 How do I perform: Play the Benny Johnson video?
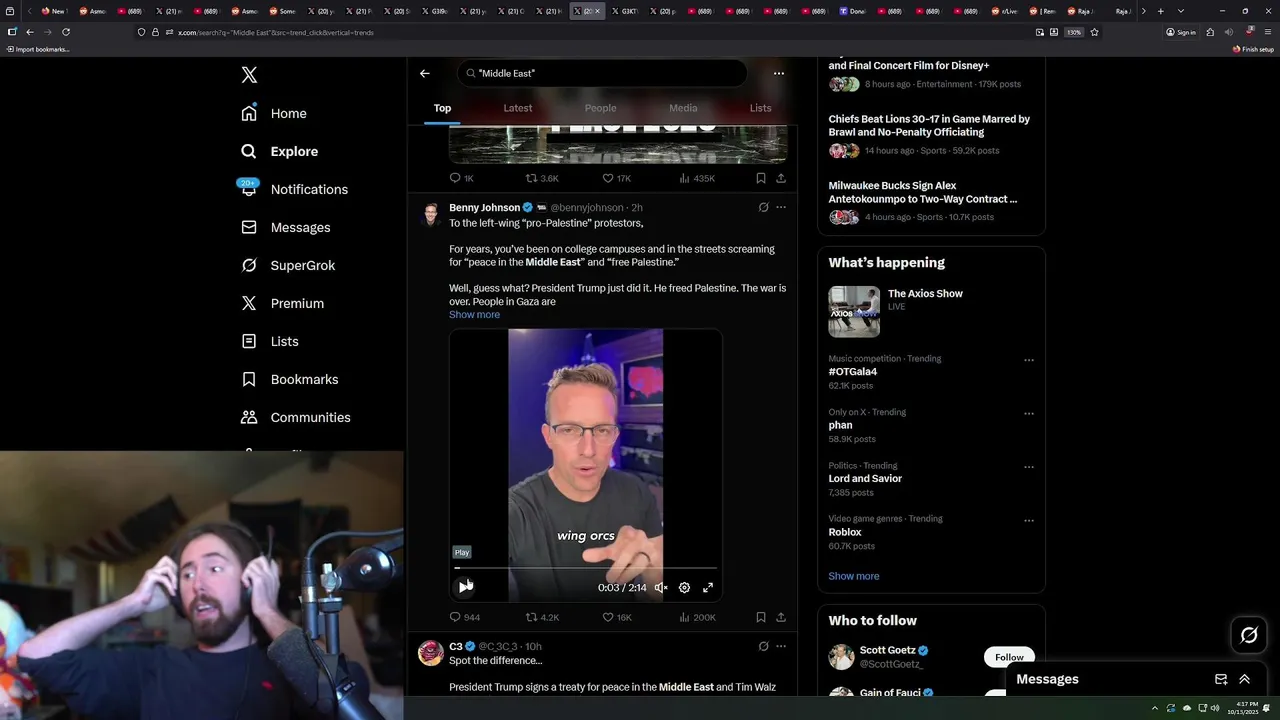coord(464,587)
